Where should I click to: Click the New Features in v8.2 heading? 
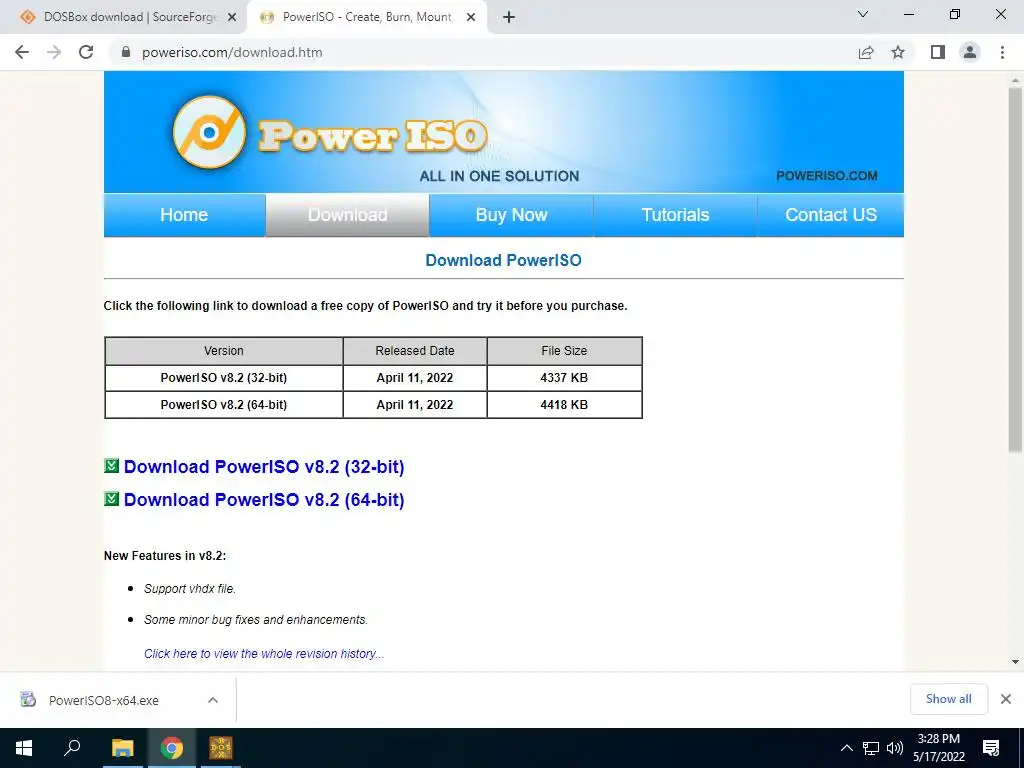[165, 556]
